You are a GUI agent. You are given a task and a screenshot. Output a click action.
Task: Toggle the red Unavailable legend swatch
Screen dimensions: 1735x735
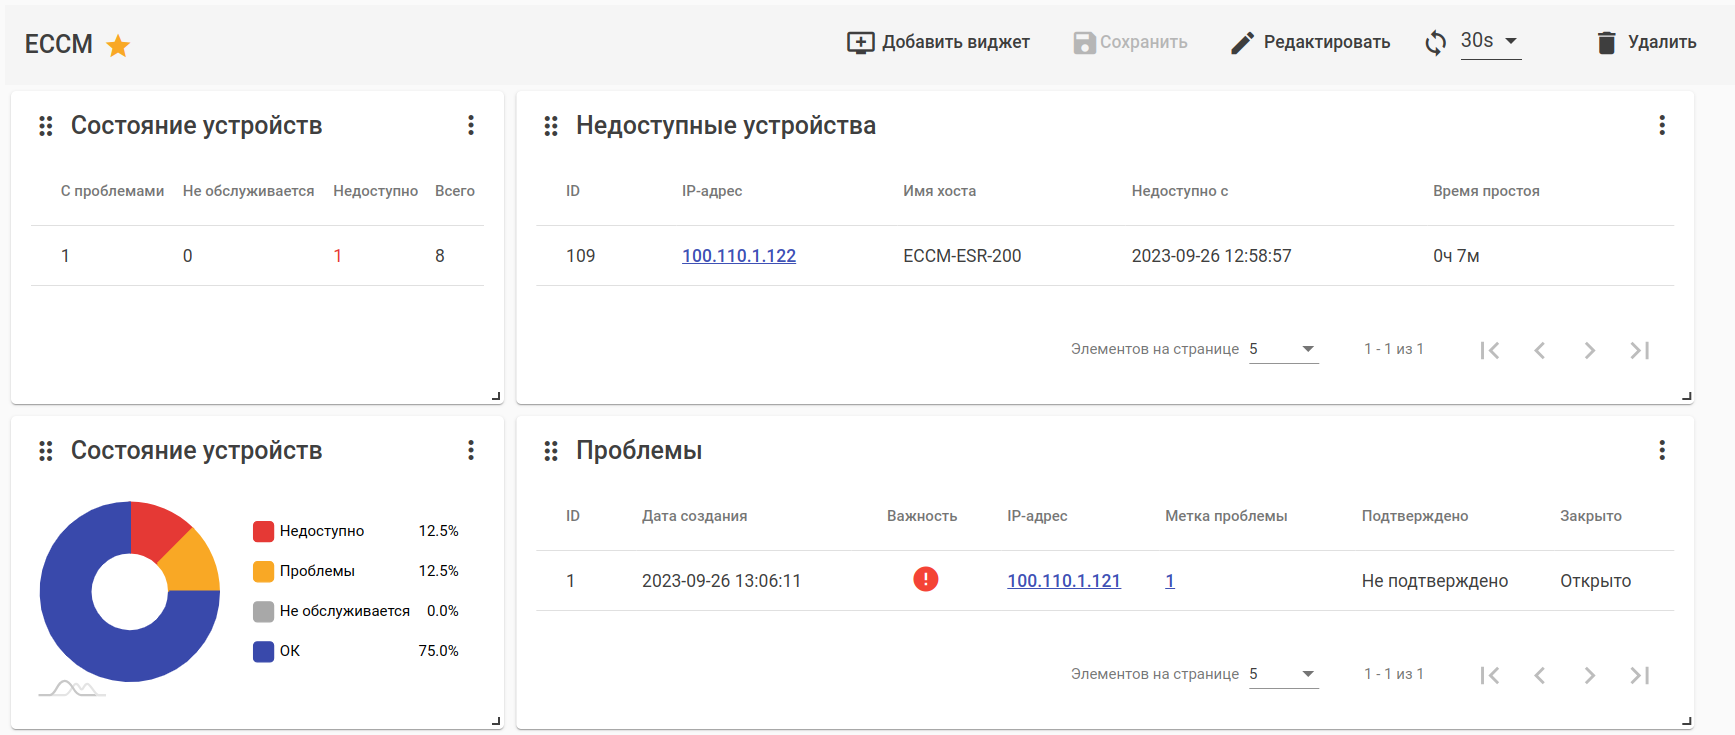click(264, 531)
